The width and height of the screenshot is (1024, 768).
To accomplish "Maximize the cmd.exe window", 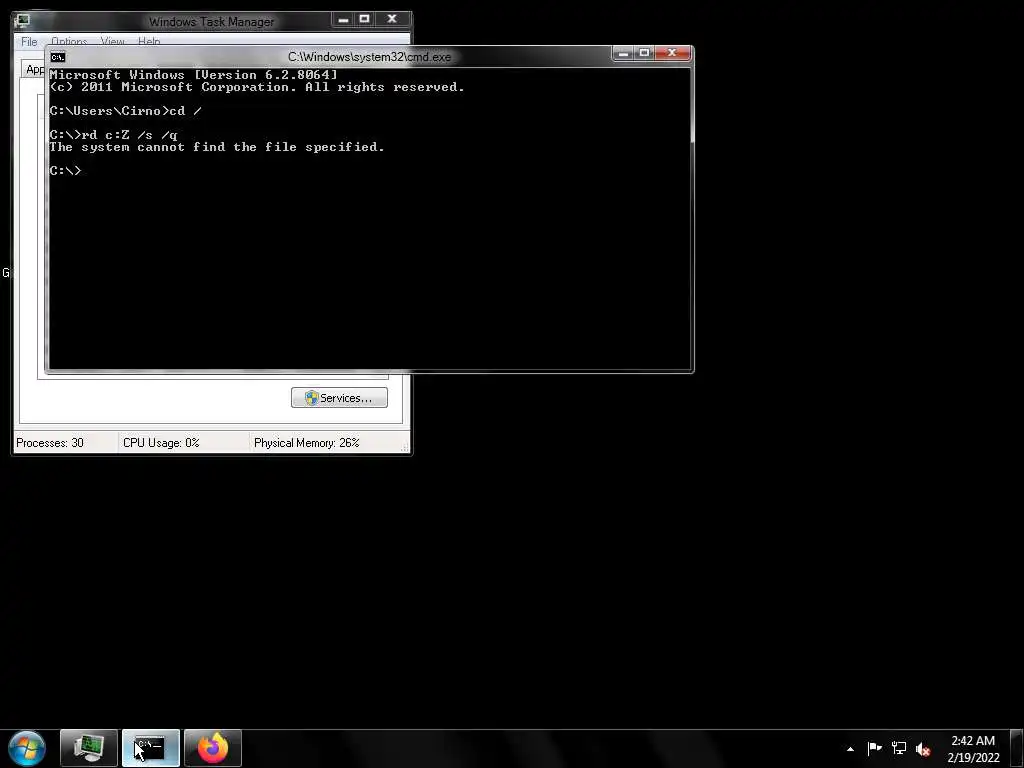I will [x=644, y=53].
